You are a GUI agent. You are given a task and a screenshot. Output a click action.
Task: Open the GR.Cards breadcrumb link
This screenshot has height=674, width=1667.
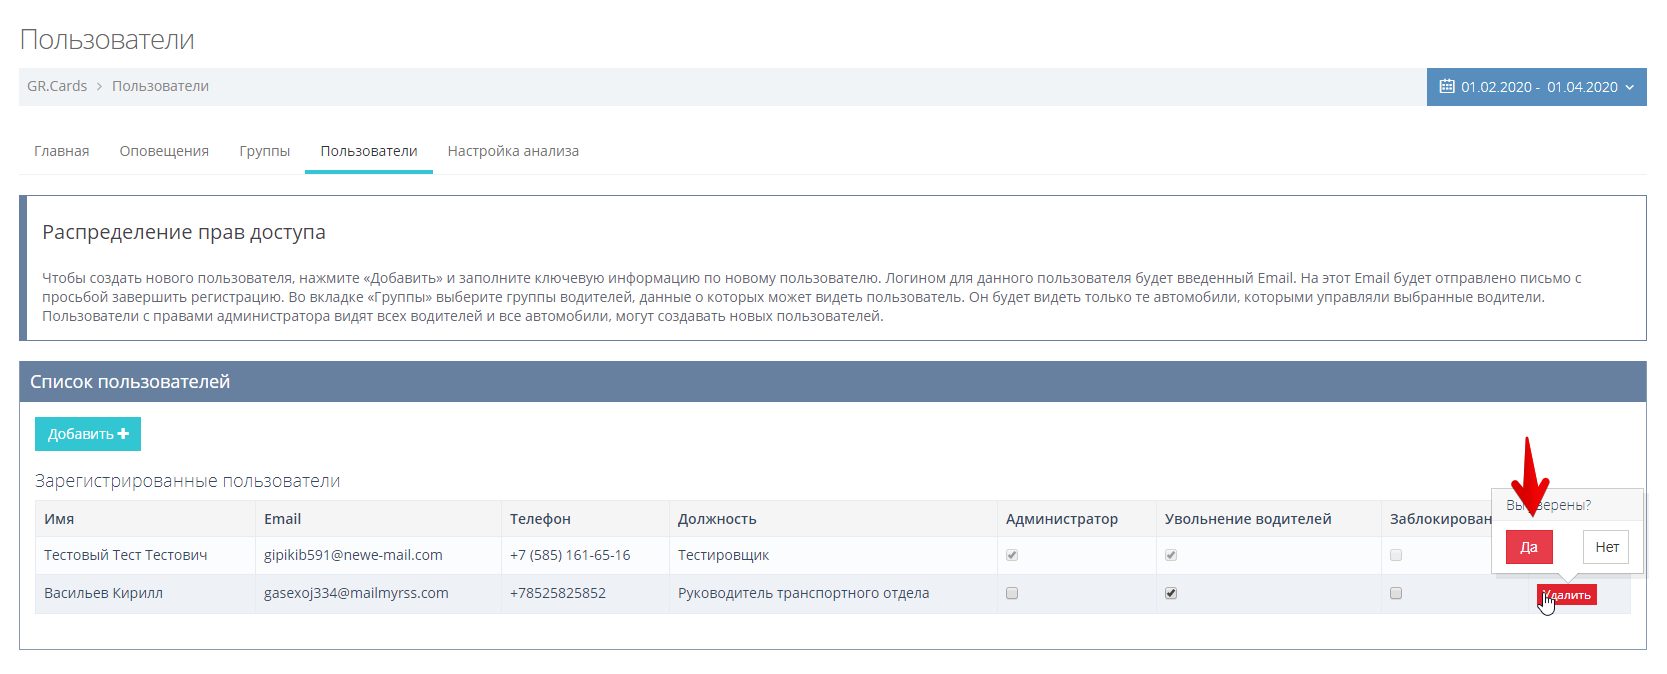57,86
